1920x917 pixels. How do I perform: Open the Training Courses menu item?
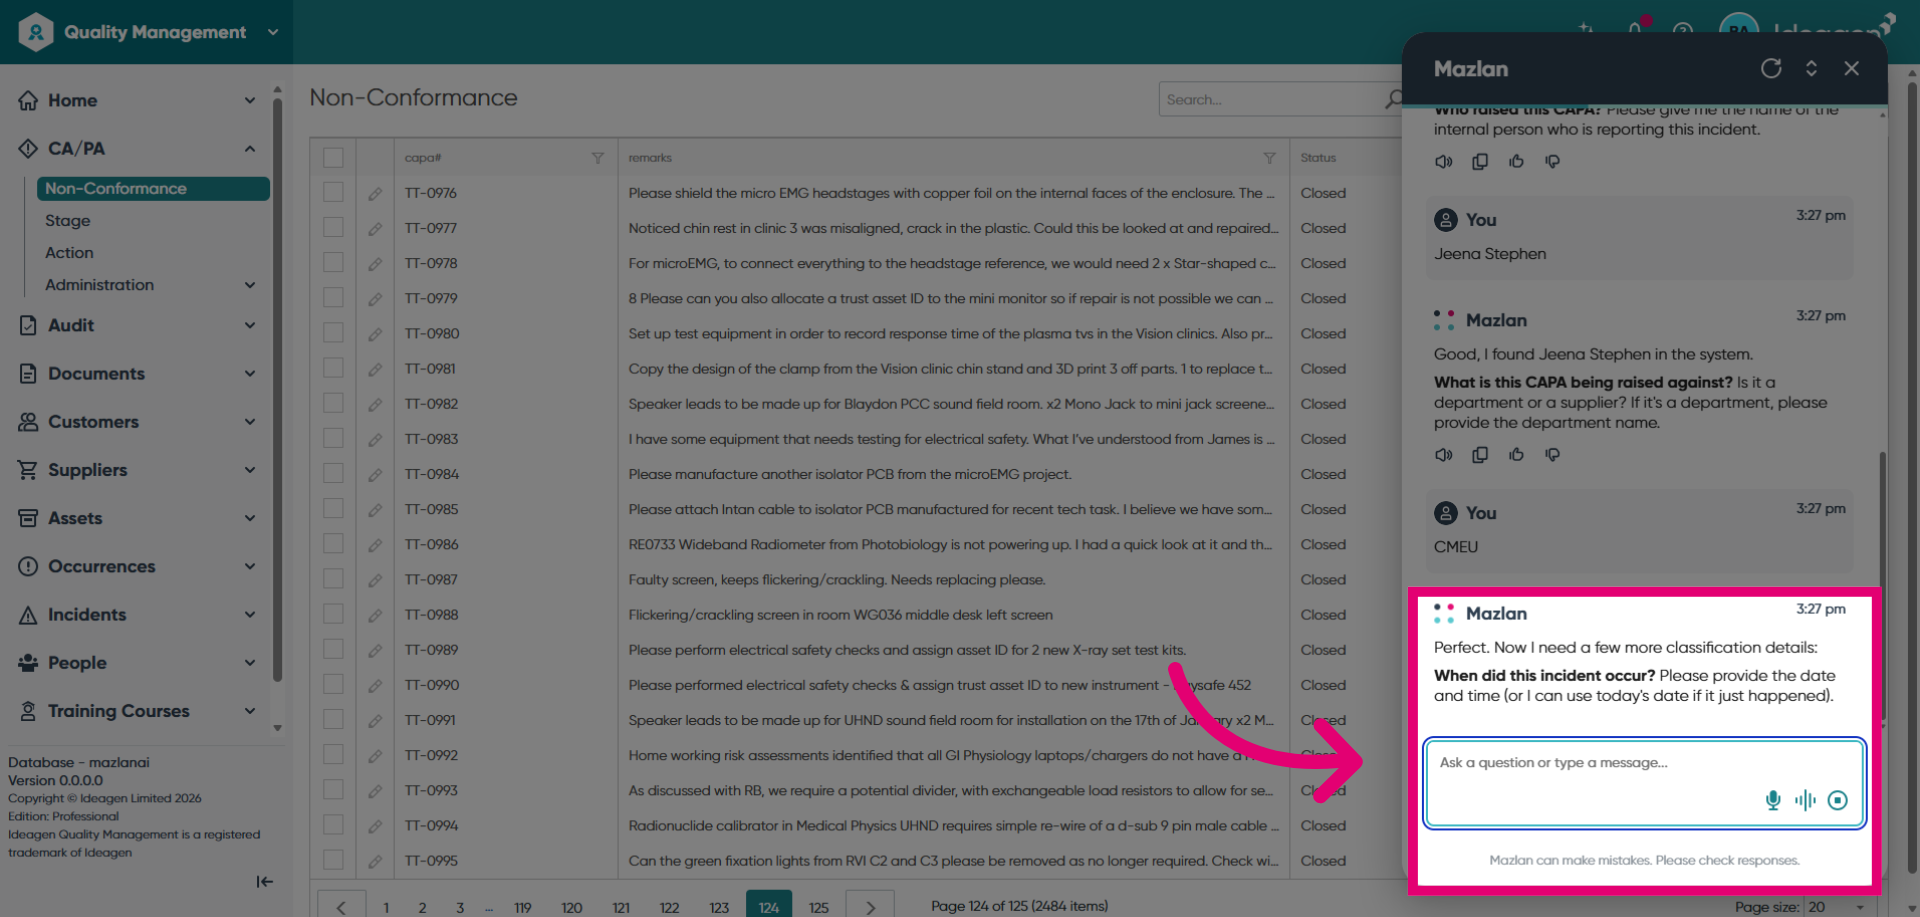[118, 711]
